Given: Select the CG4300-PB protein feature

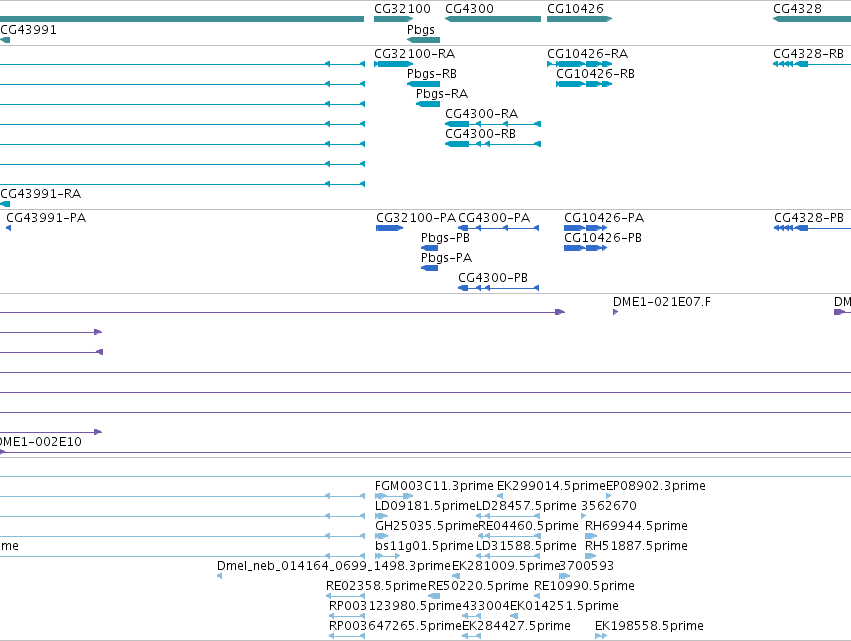Looking at the screenshot, I should [x=499, y=288].
